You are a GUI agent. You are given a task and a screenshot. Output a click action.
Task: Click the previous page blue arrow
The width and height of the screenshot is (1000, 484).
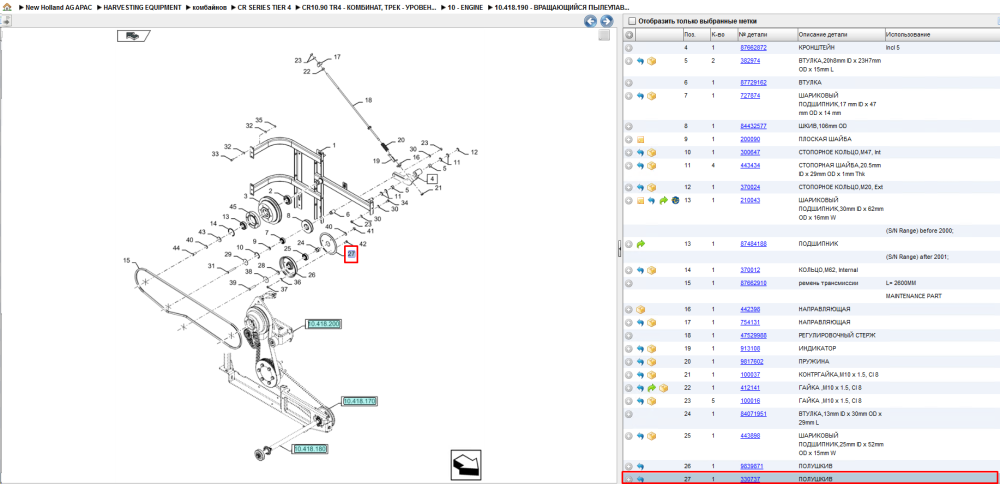pos(591,21)
